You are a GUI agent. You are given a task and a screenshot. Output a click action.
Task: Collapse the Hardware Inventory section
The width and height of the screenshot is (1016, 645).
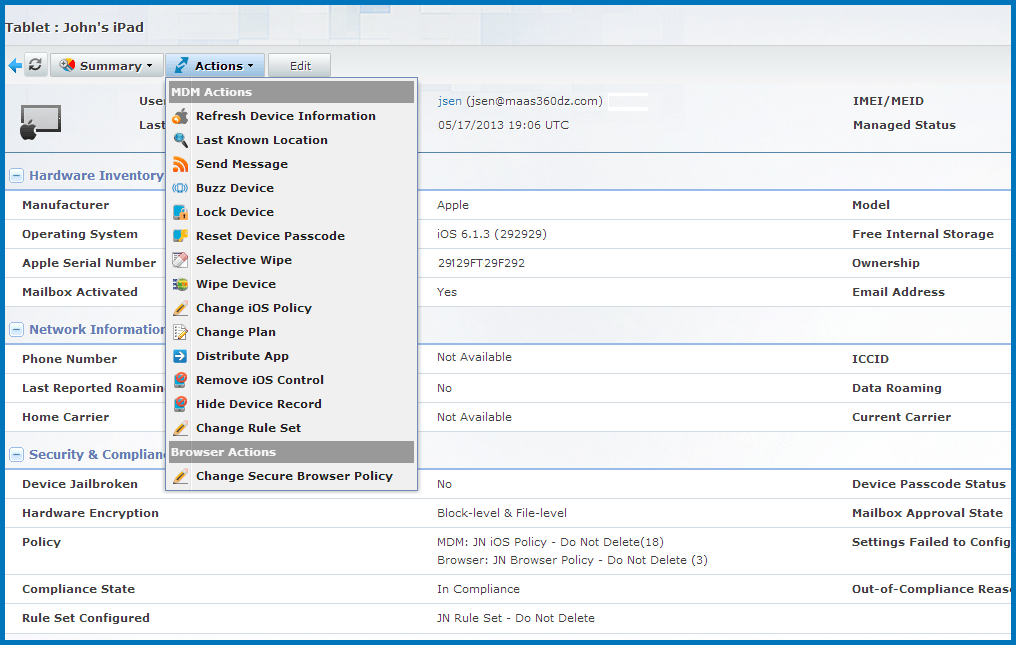click(17, 176)
